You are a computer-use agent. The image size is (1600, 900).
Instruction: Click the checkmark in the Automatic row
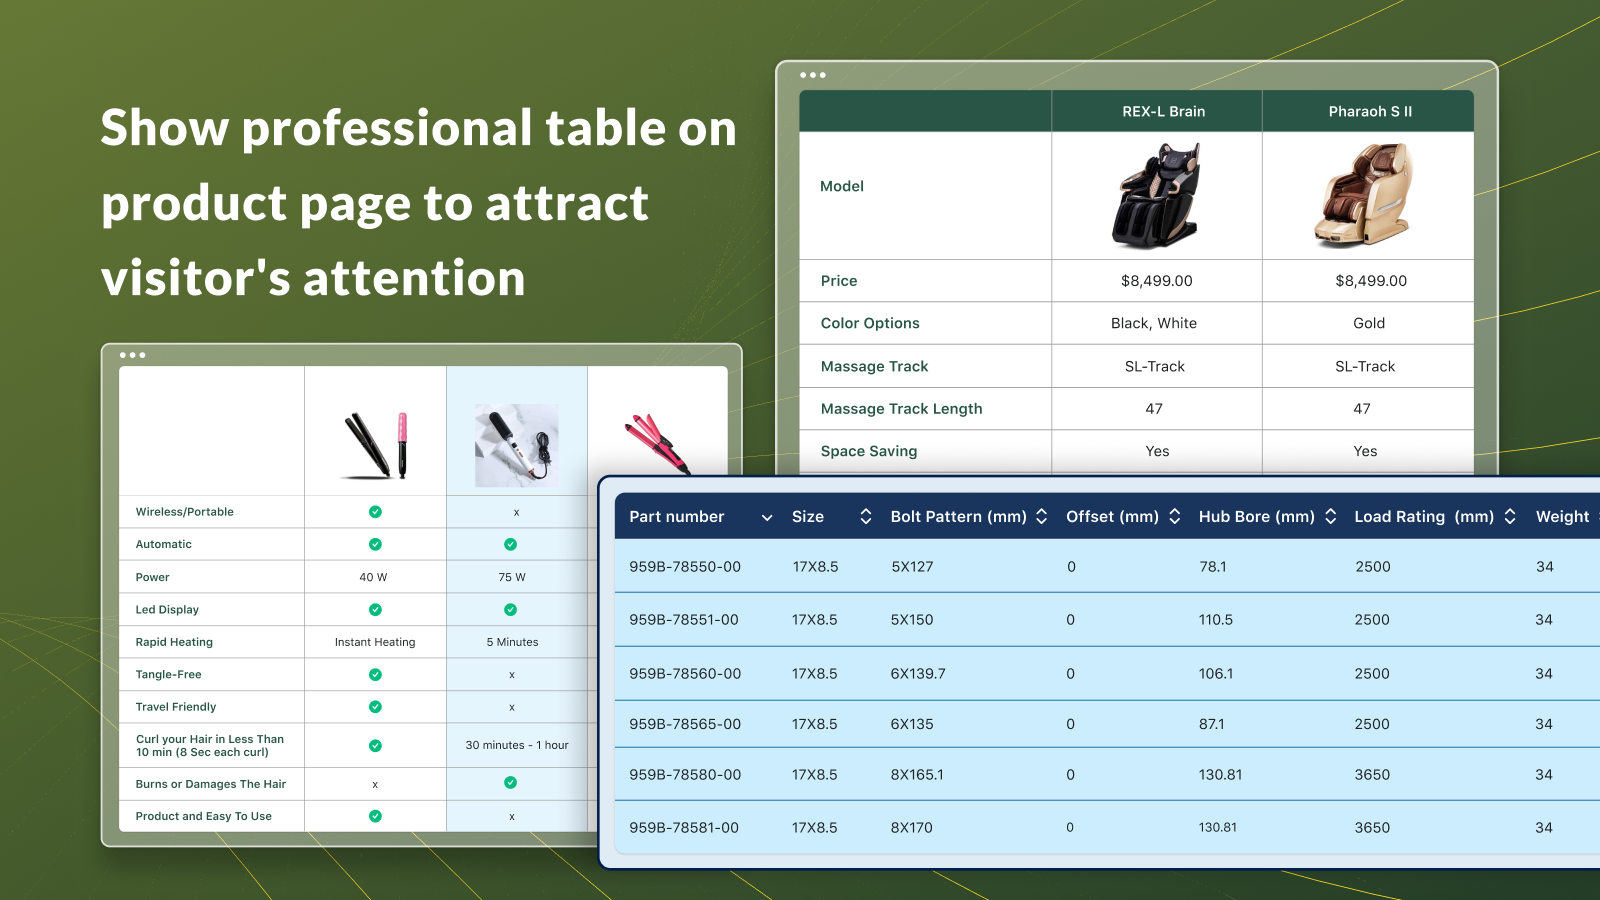pos(376,543)
